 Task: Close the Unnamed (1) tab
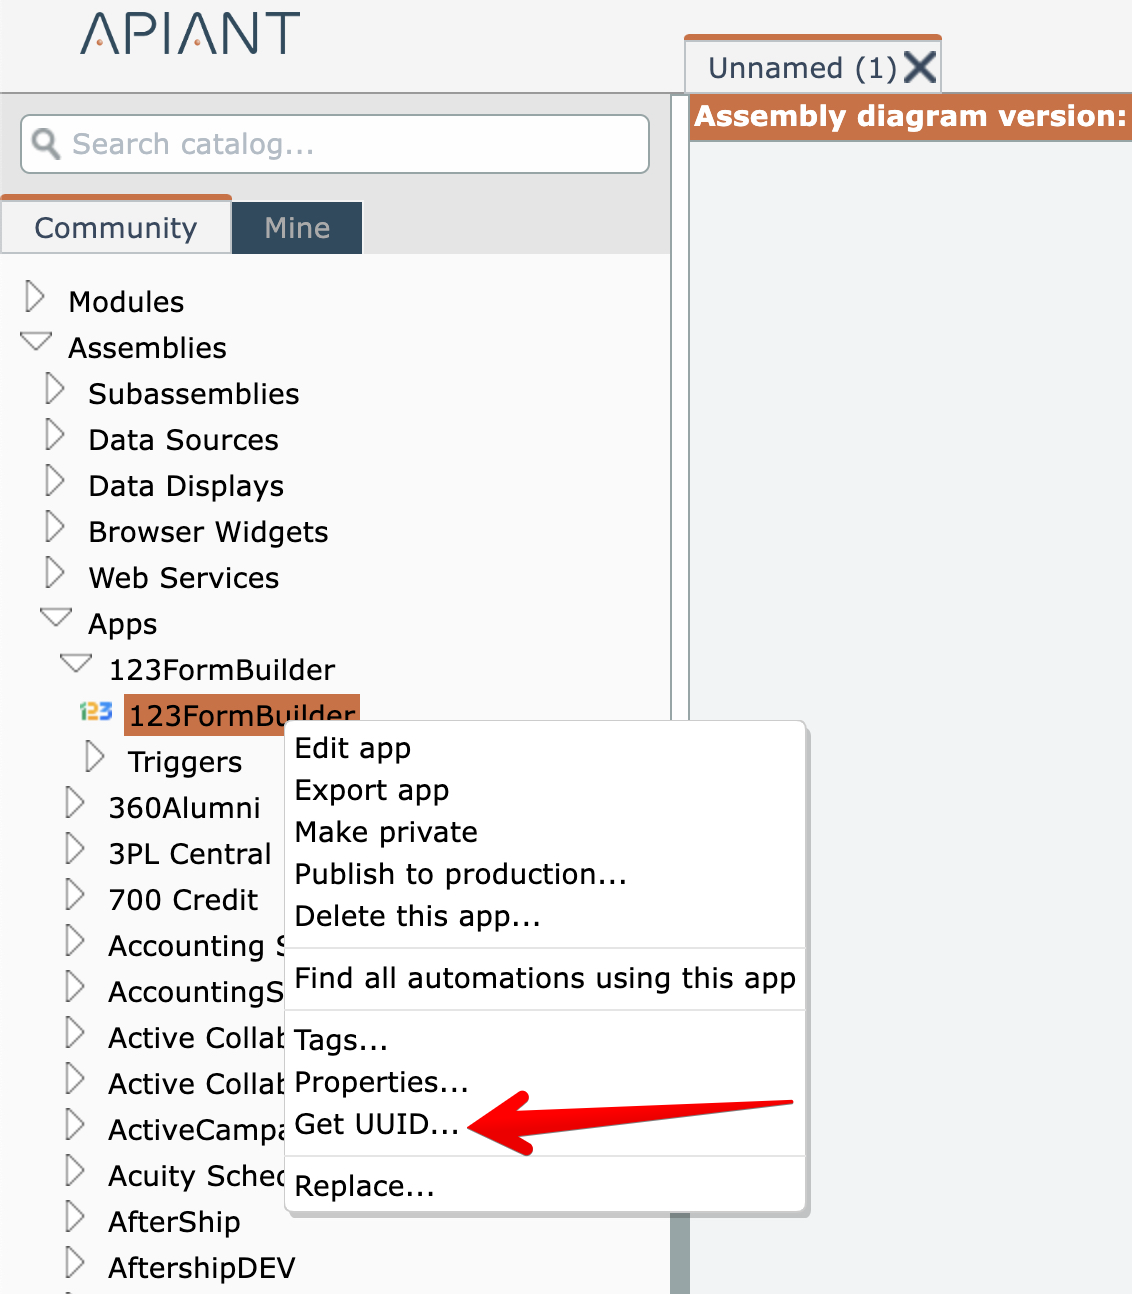coord(920,68)
